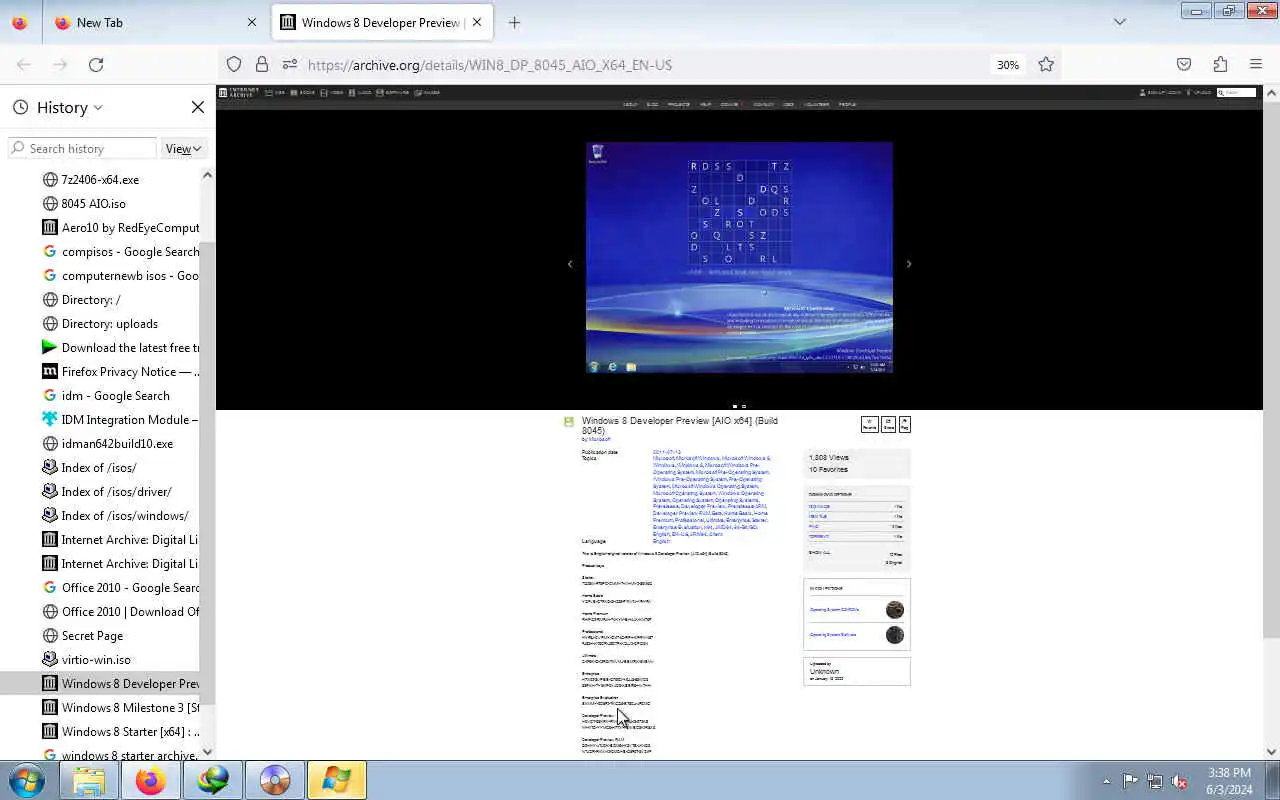Open the disc application on the taskbar
This screenshot has width=1280, height=800.
(275, 780)
